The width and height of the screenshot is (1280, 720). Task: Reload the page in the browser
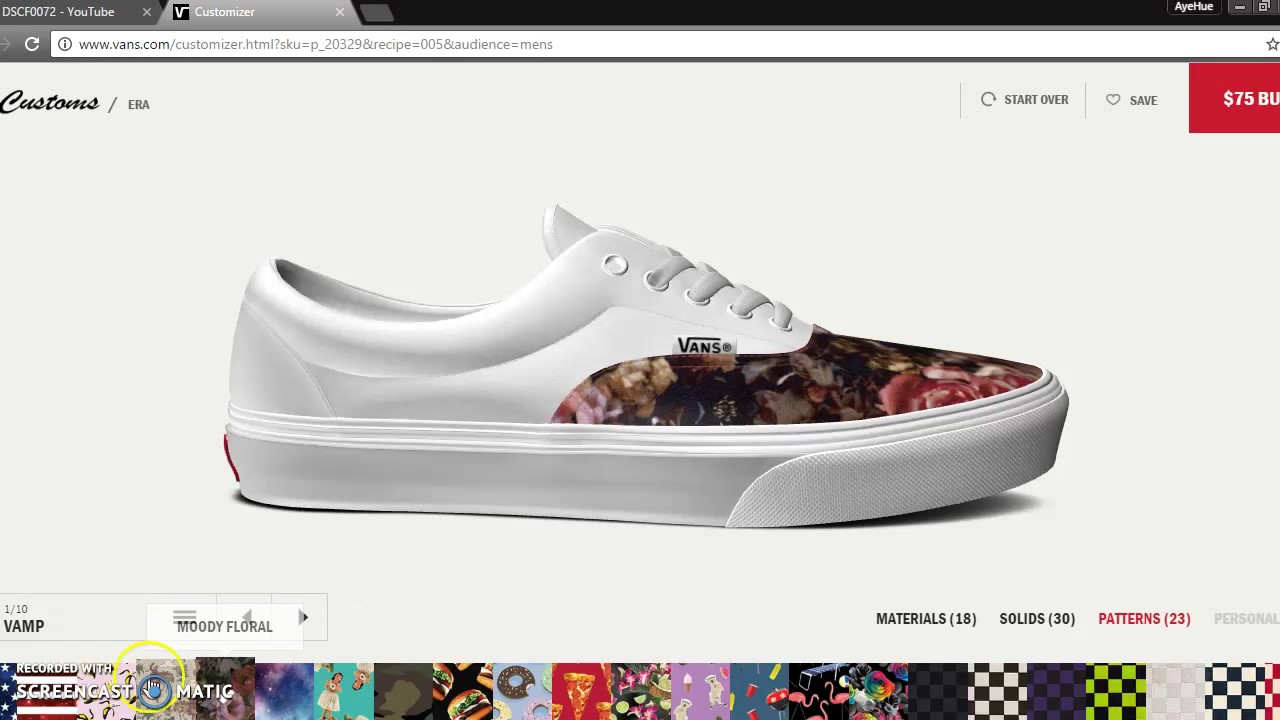pyautogui.click(x=32, y=44)
